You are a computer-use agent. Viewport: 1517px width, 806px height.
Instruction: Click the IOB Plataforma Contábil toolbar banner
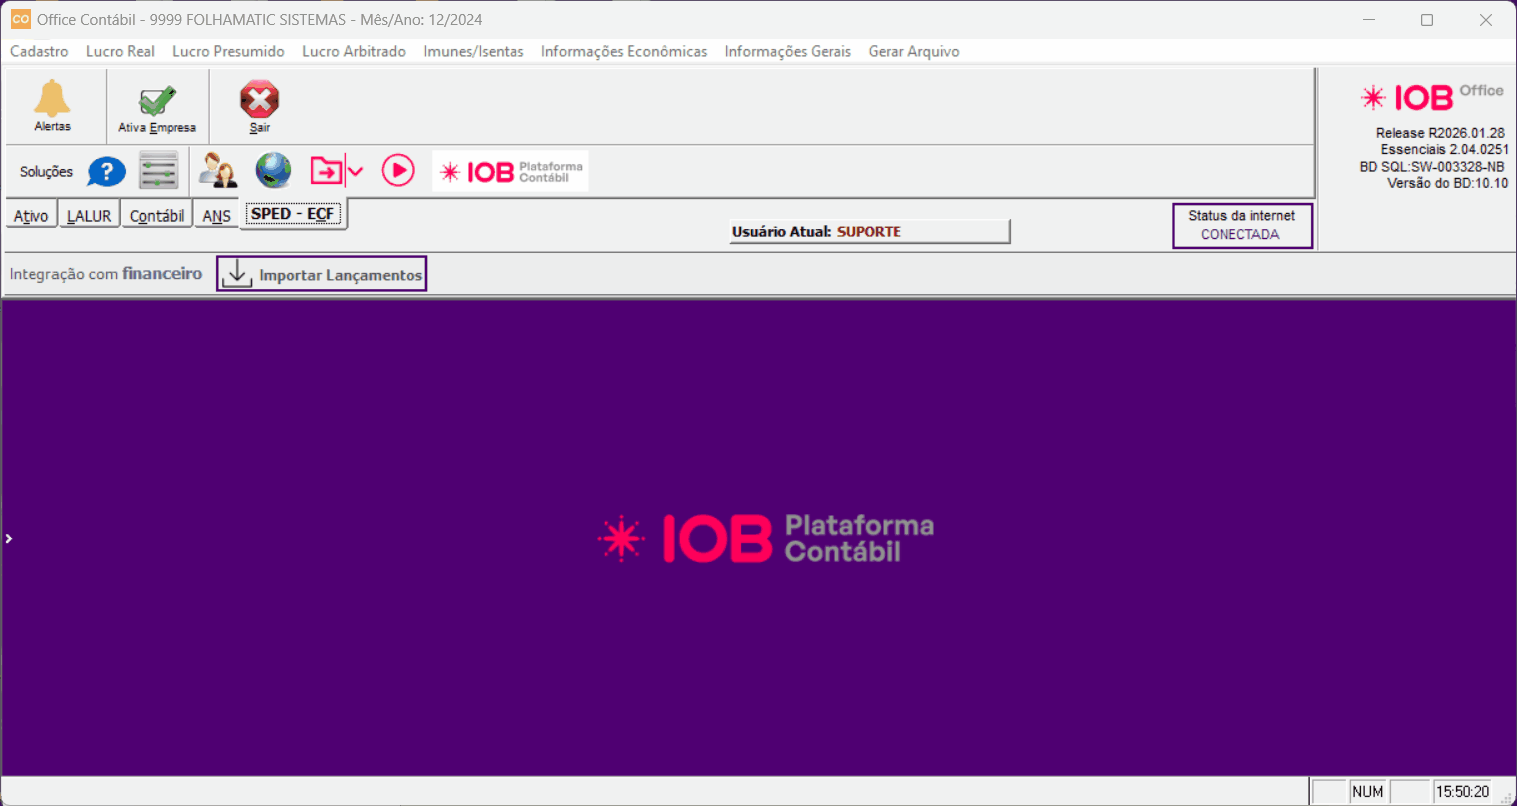(510, 172)
